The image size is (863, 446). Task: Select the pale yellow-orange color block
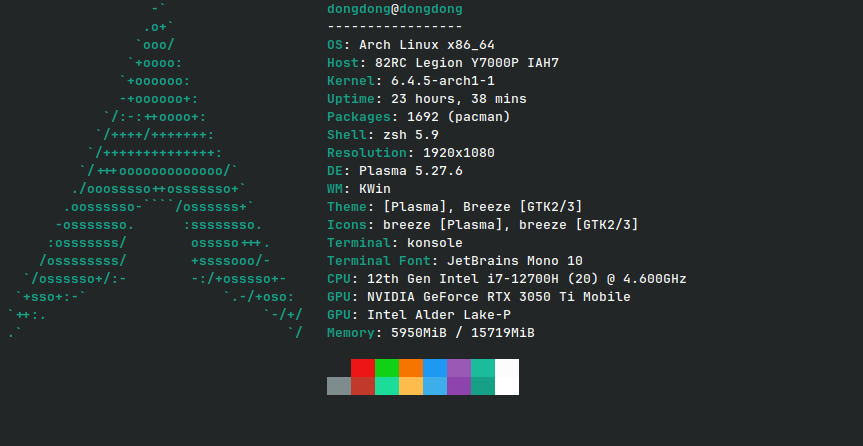tap(411, 386)
